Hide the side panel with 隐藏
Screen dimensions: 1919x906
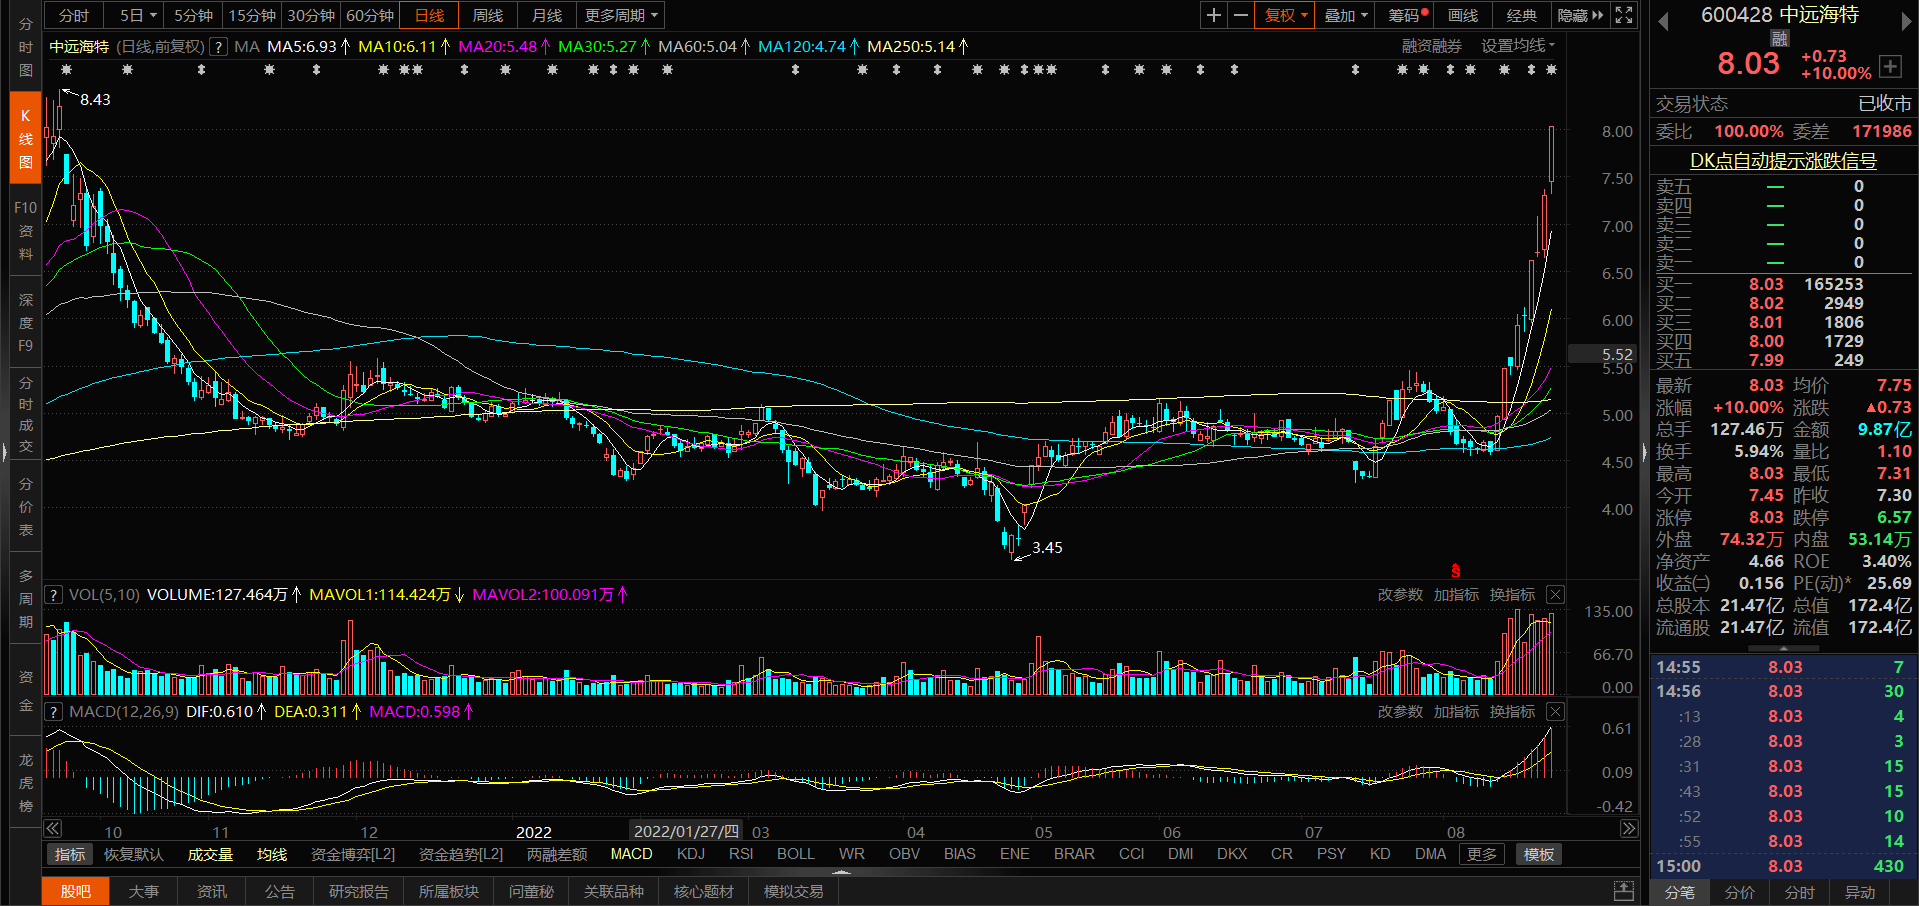tap(1579, 15)
